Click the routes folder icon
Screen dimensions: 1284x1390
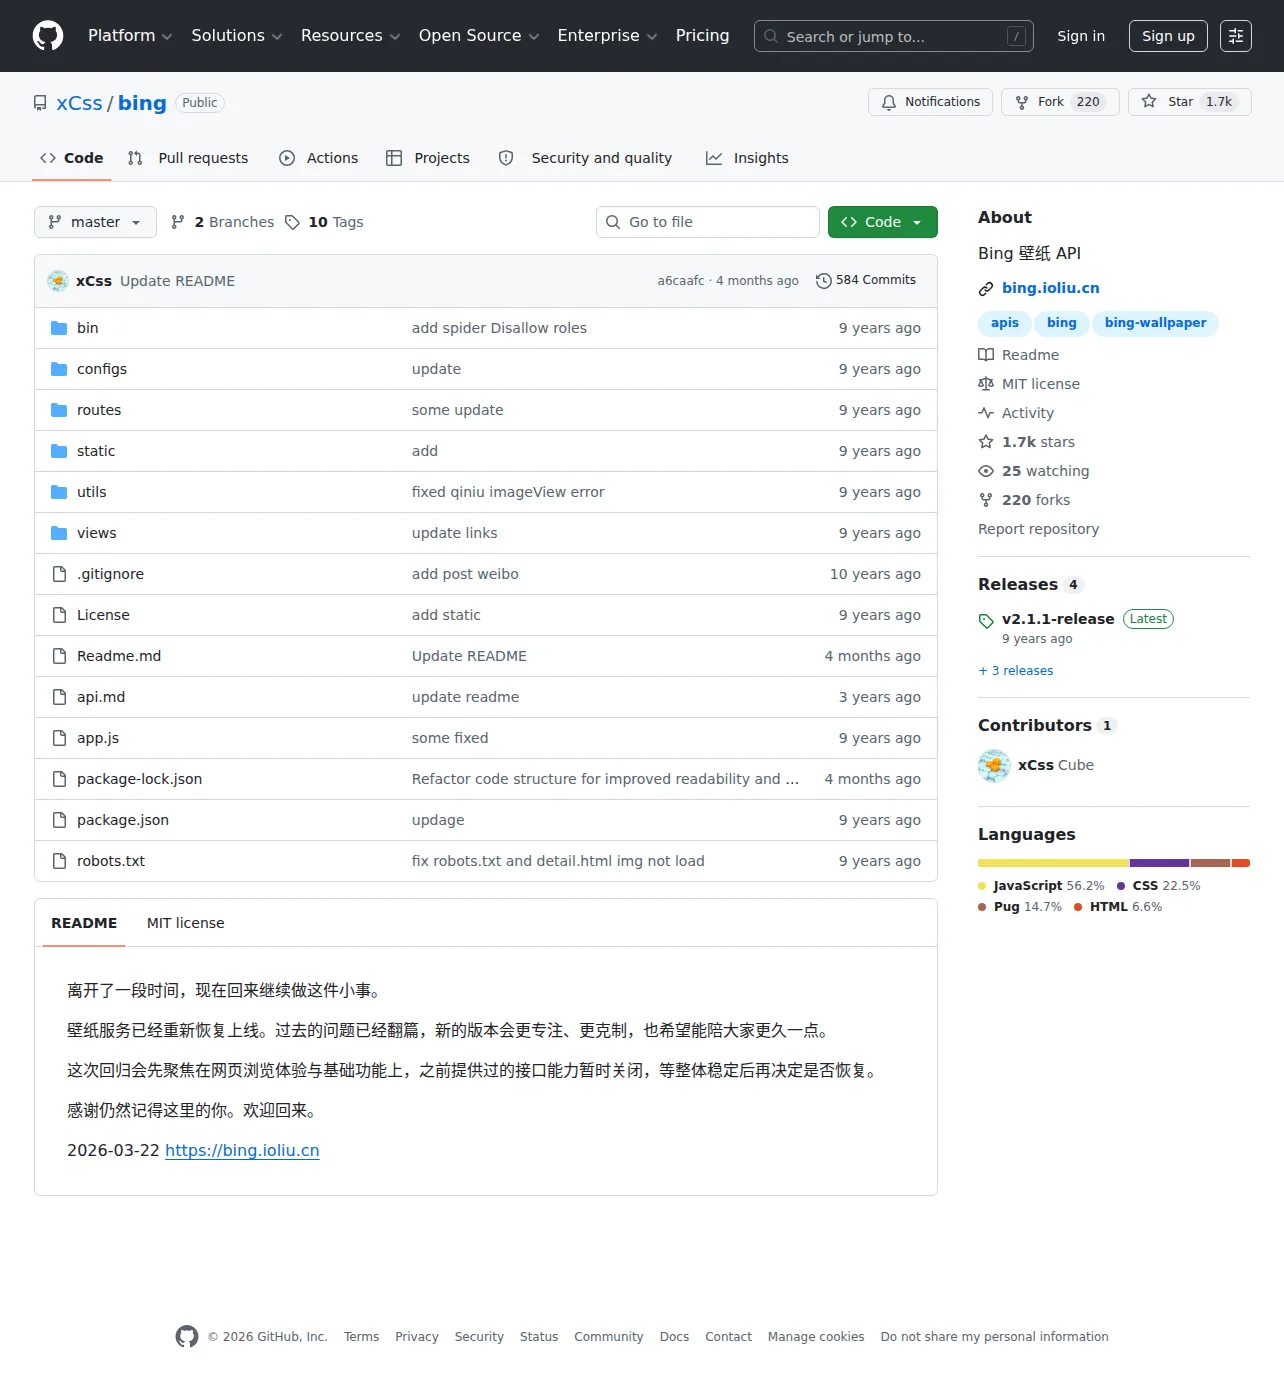(59, 410)
